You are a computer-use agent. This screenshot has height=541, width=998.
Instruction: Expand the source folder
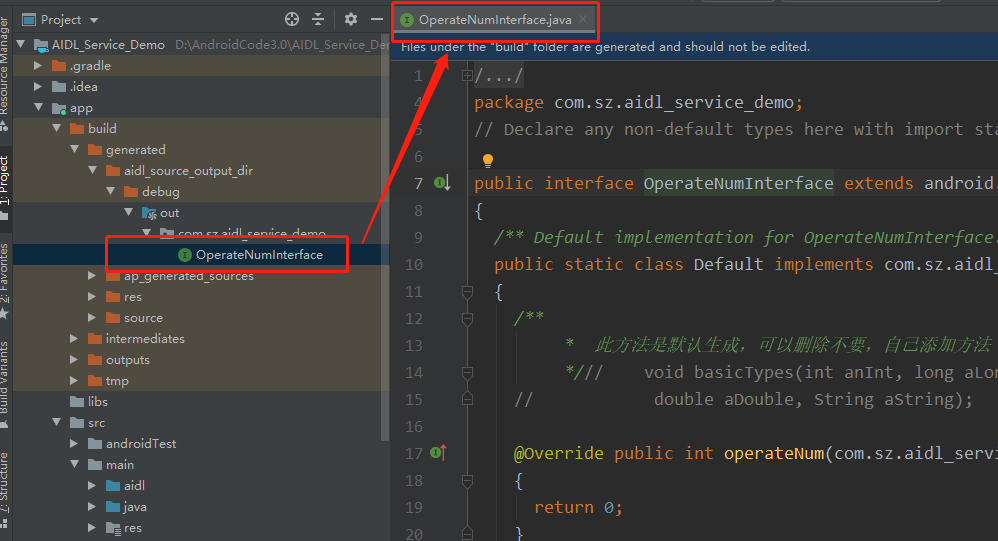[x=92, y=318]
